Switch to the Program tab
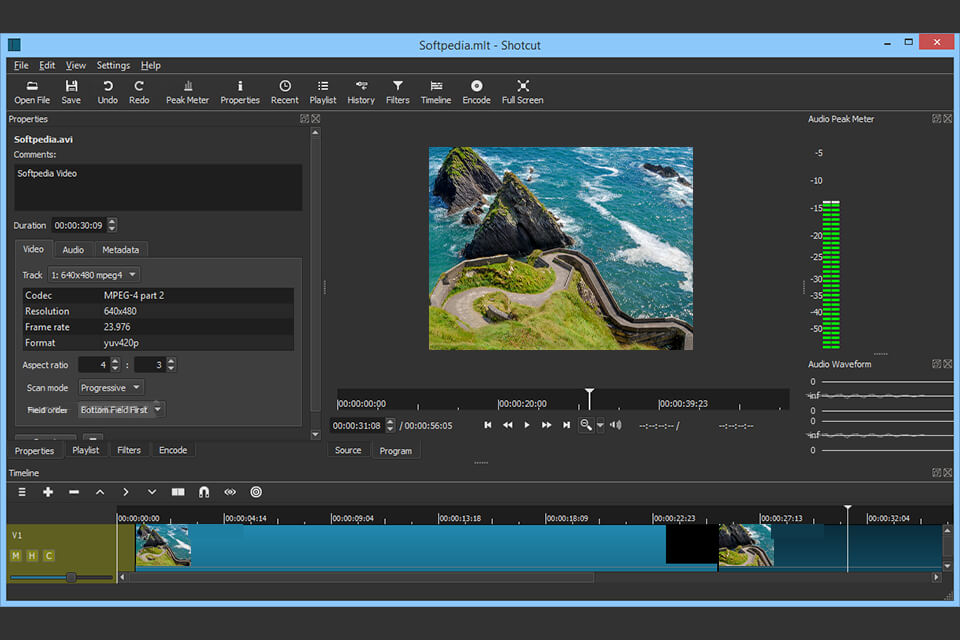This screenshot has width=960, height=640. [396, 451]
